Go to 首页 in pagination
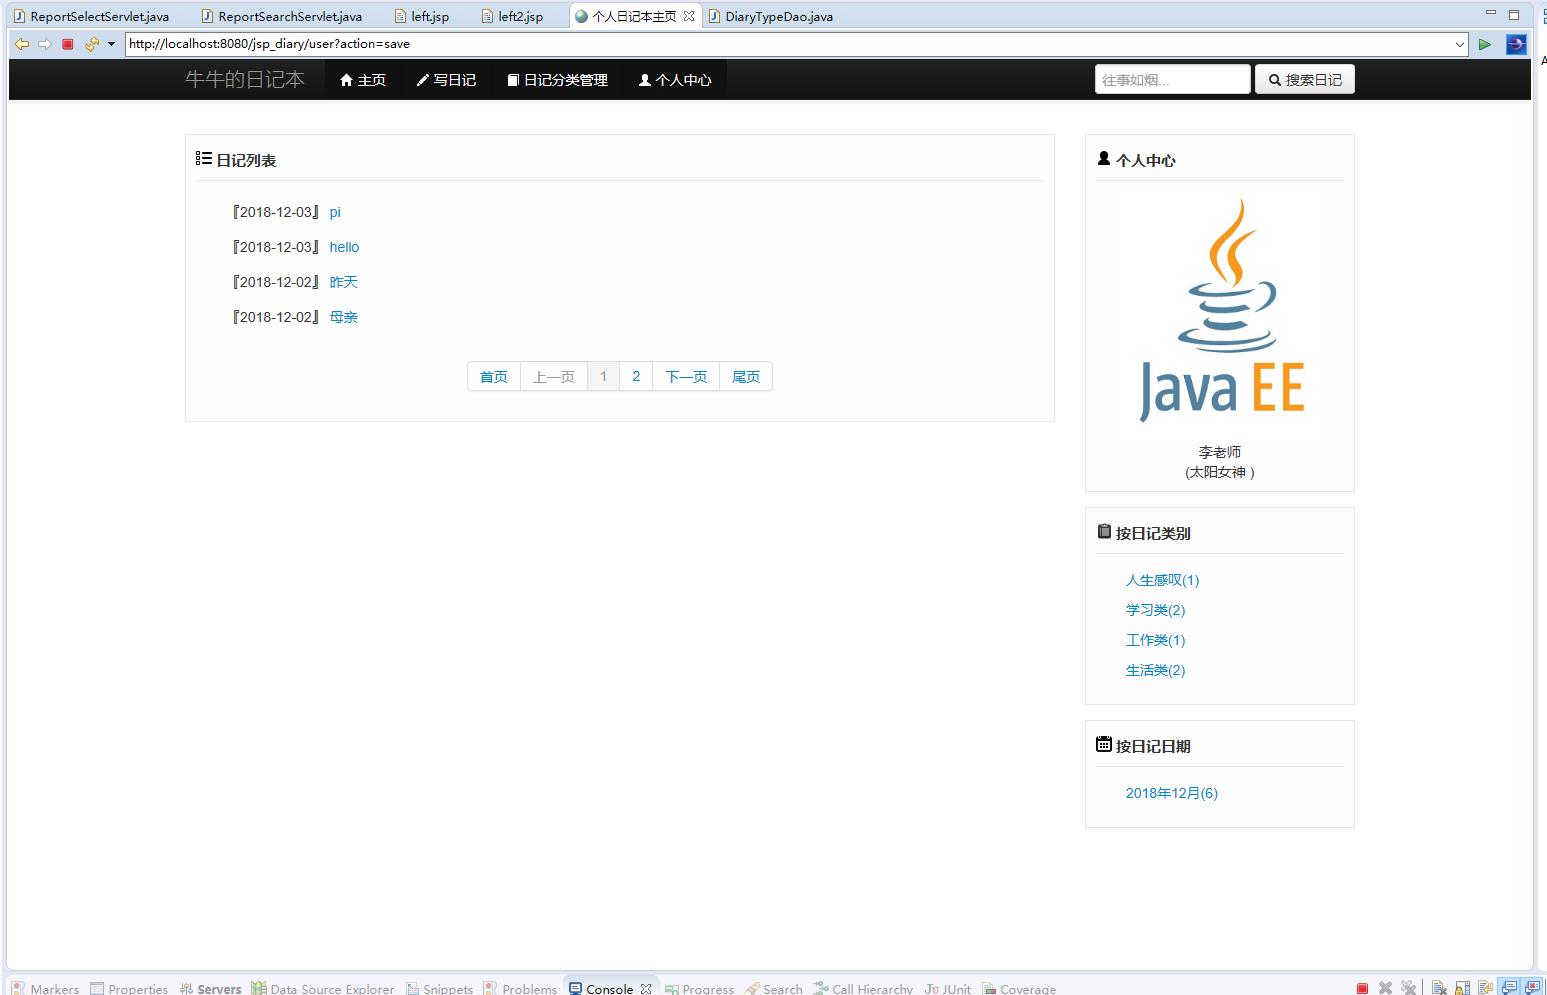The width and height of the screenshot is (1547, 995). 494,377
